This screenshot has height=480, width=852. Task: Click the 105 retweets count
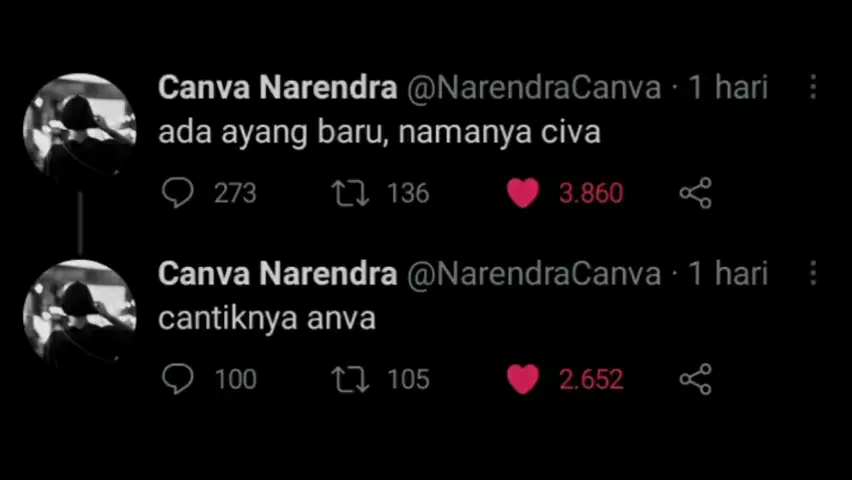click(408, 380)
